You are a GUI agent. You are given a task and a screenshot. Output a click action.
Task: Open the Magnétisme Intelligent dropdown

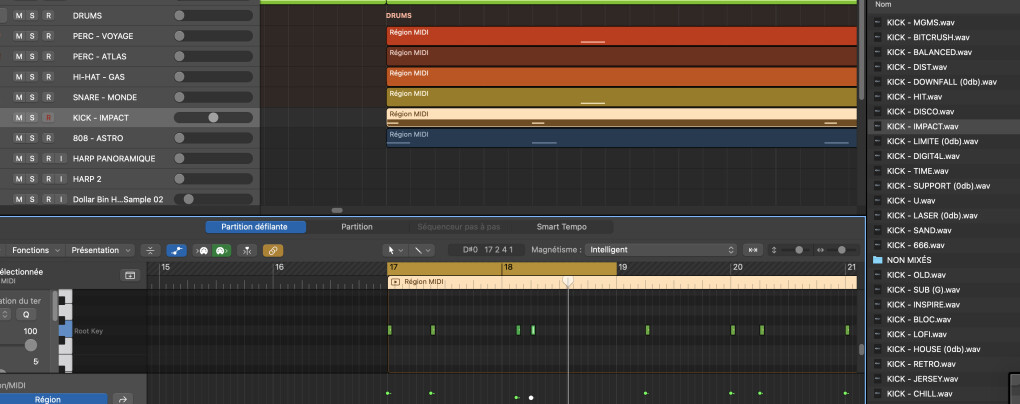(661, 250)
